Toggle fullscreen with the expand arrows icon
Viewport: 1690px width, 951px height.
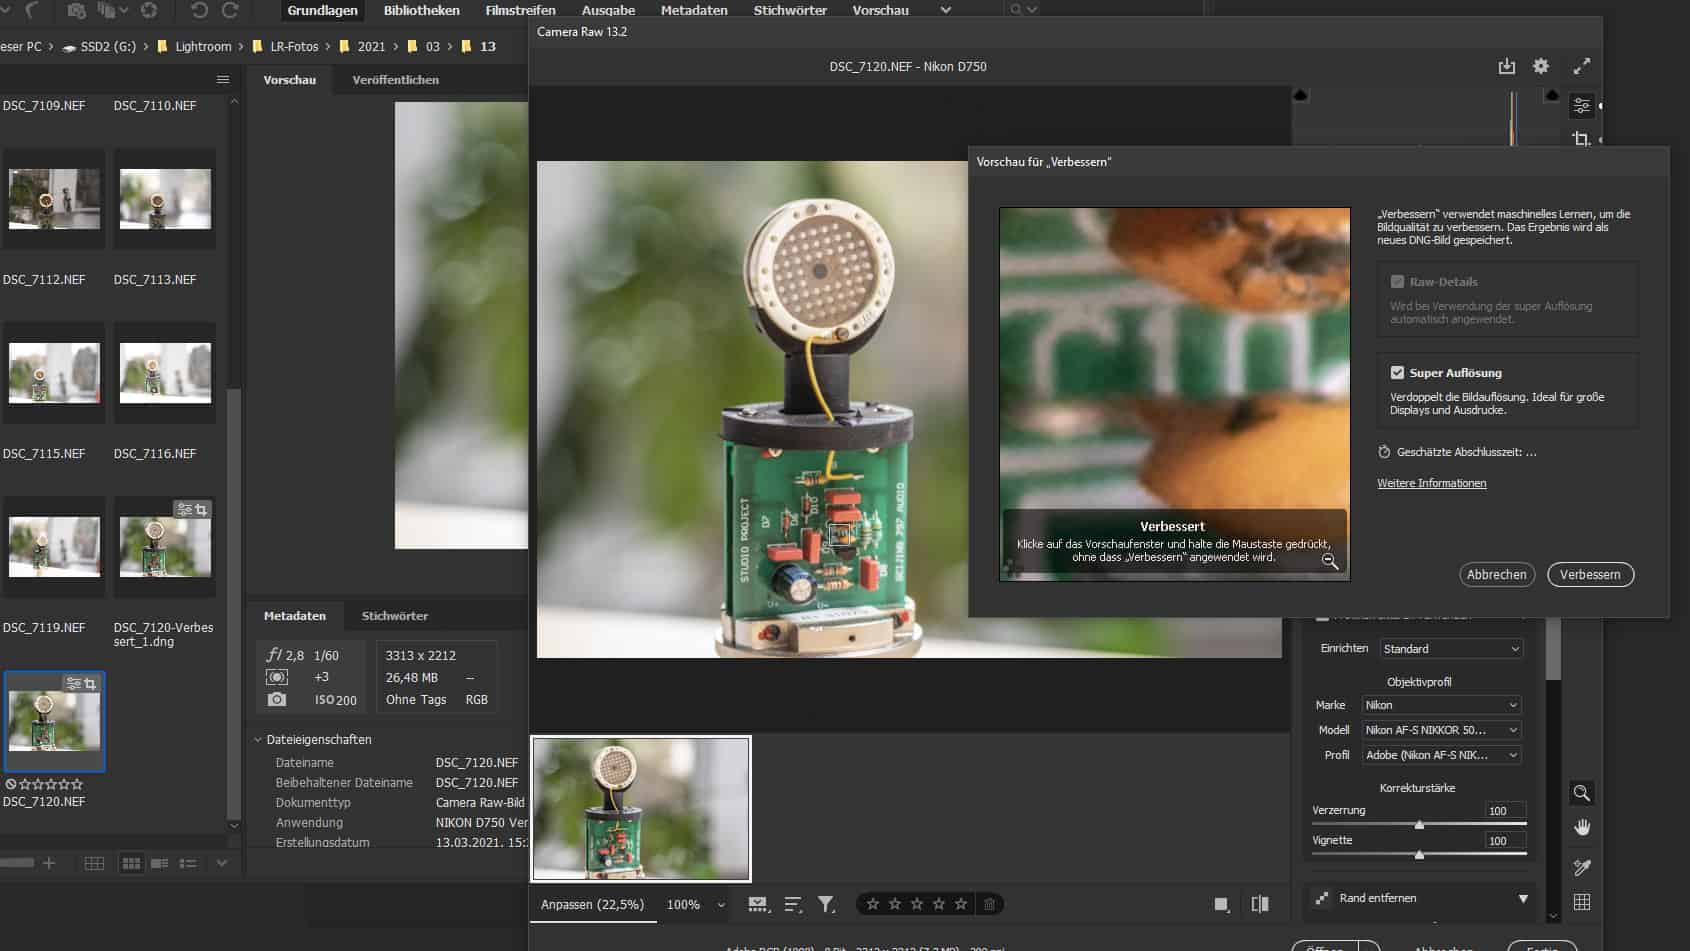1583,66
